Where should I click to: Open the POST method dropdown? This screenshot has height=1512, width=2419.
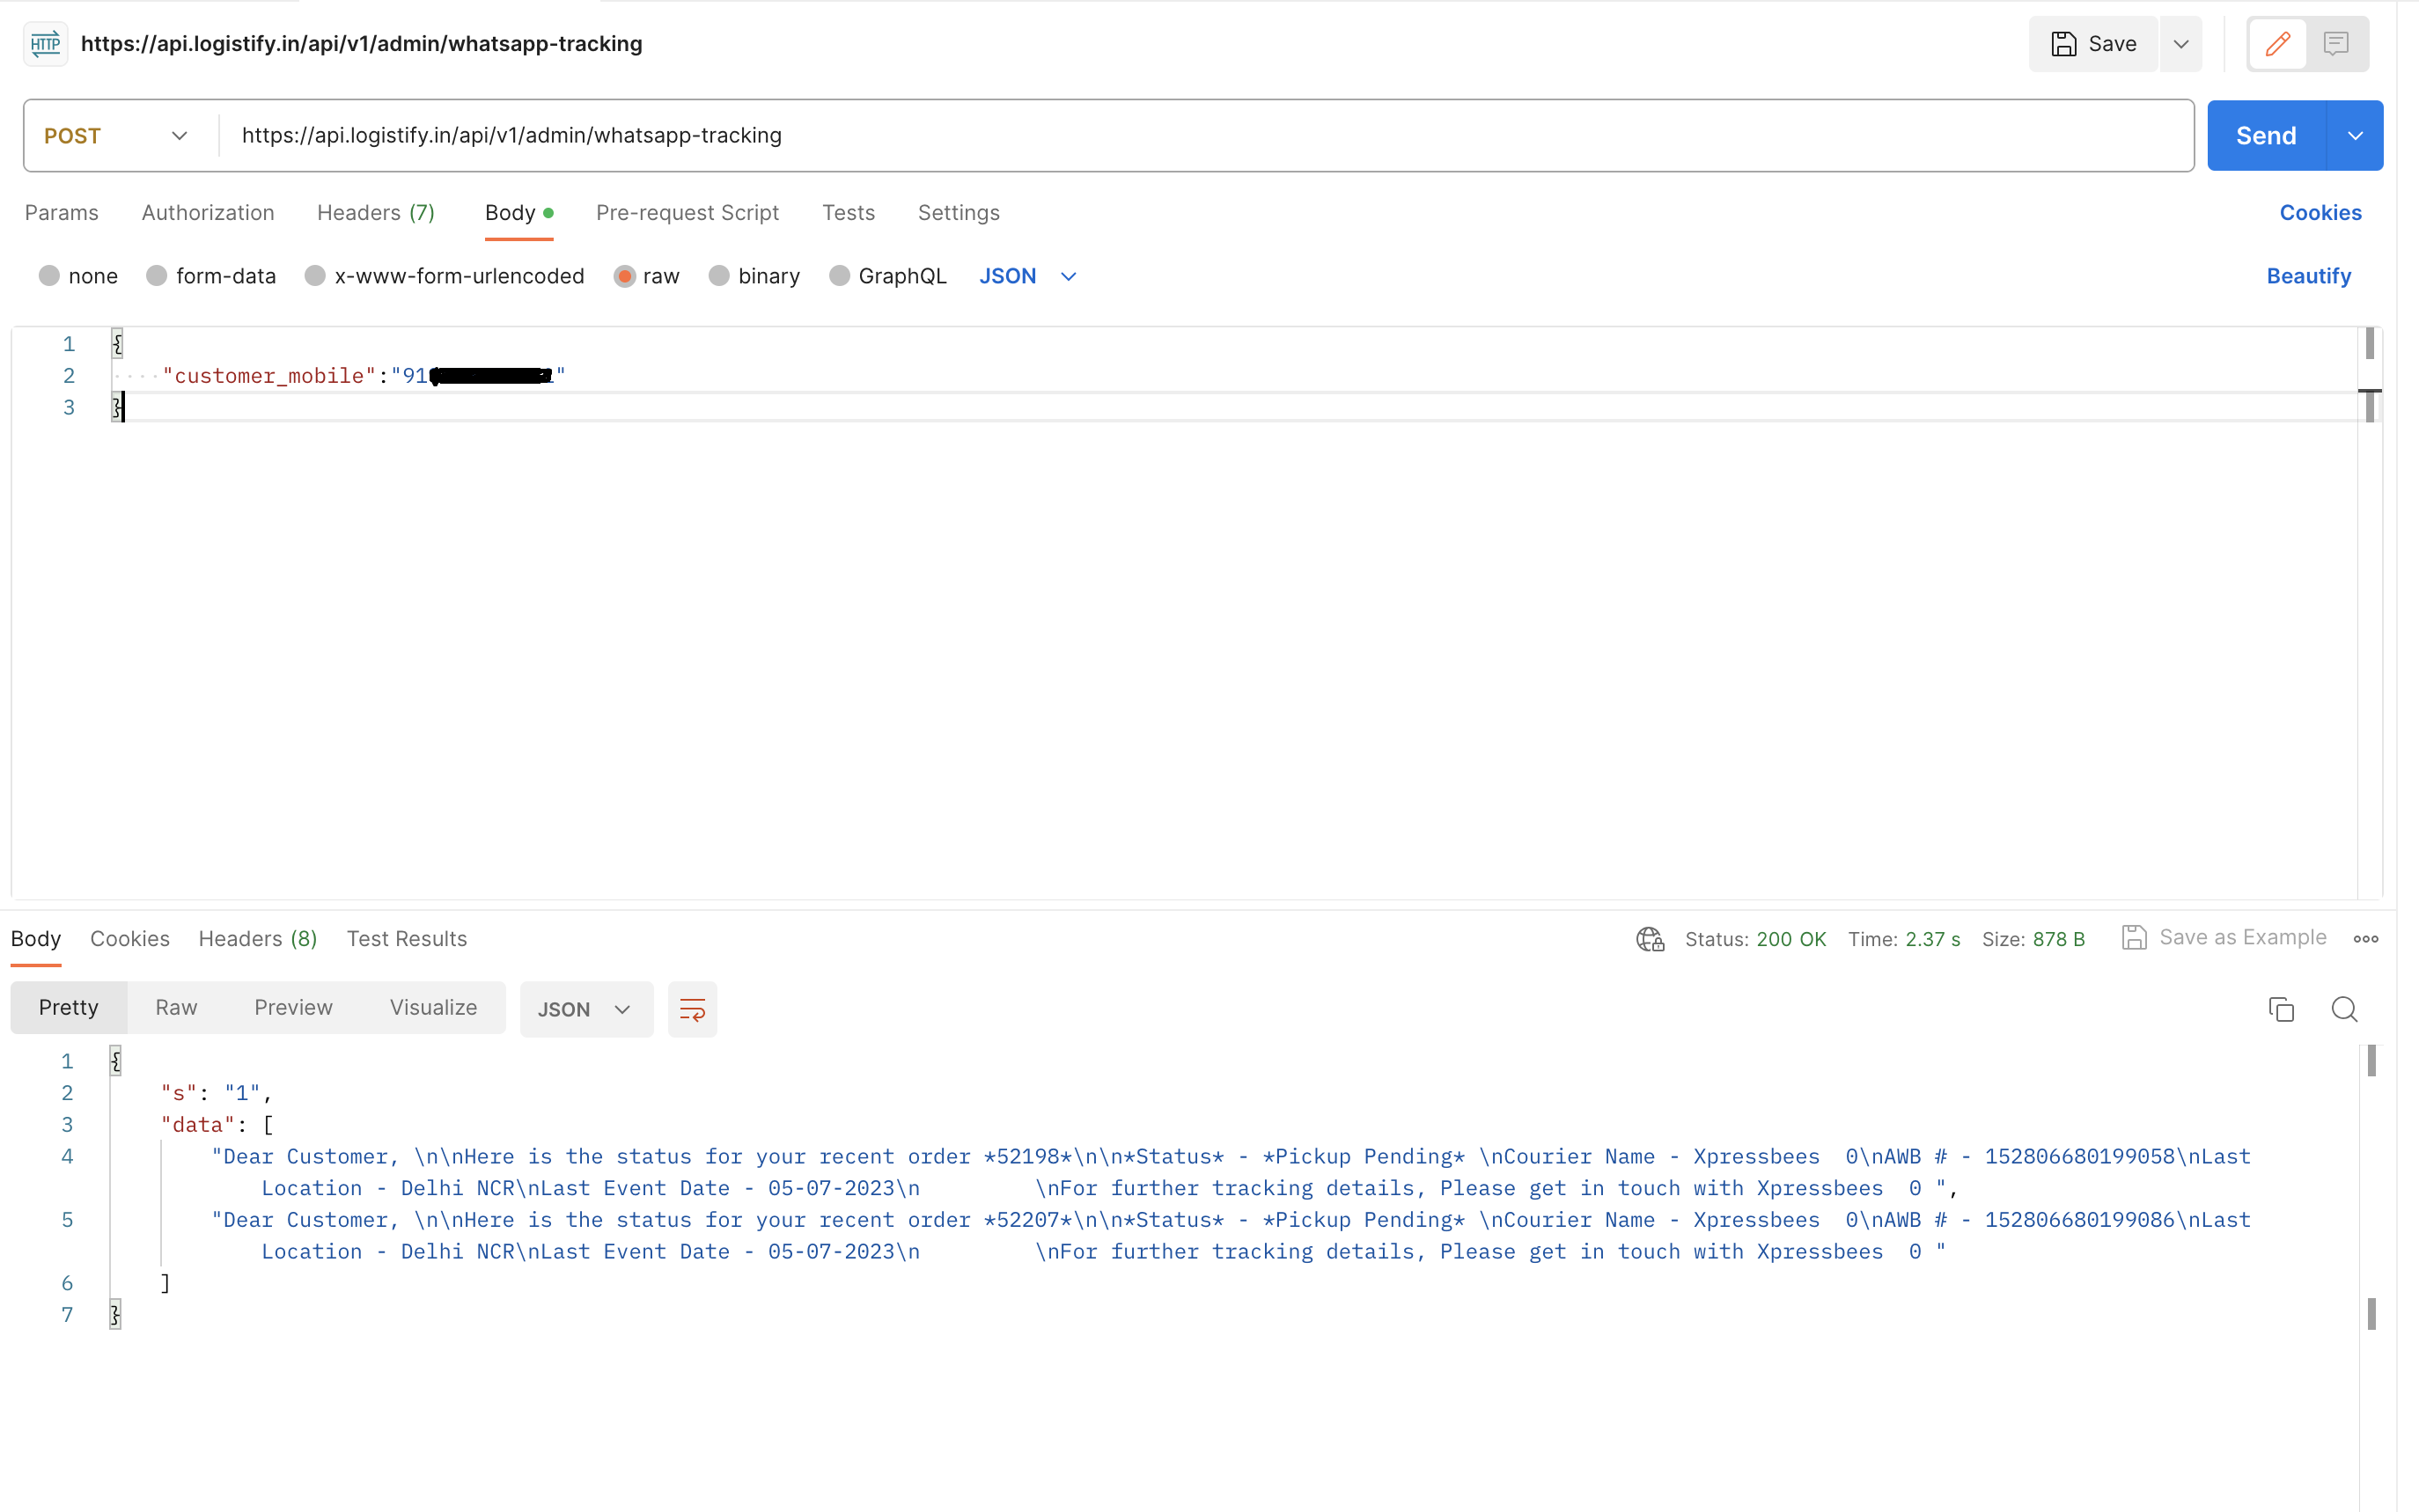pos(116,135)
